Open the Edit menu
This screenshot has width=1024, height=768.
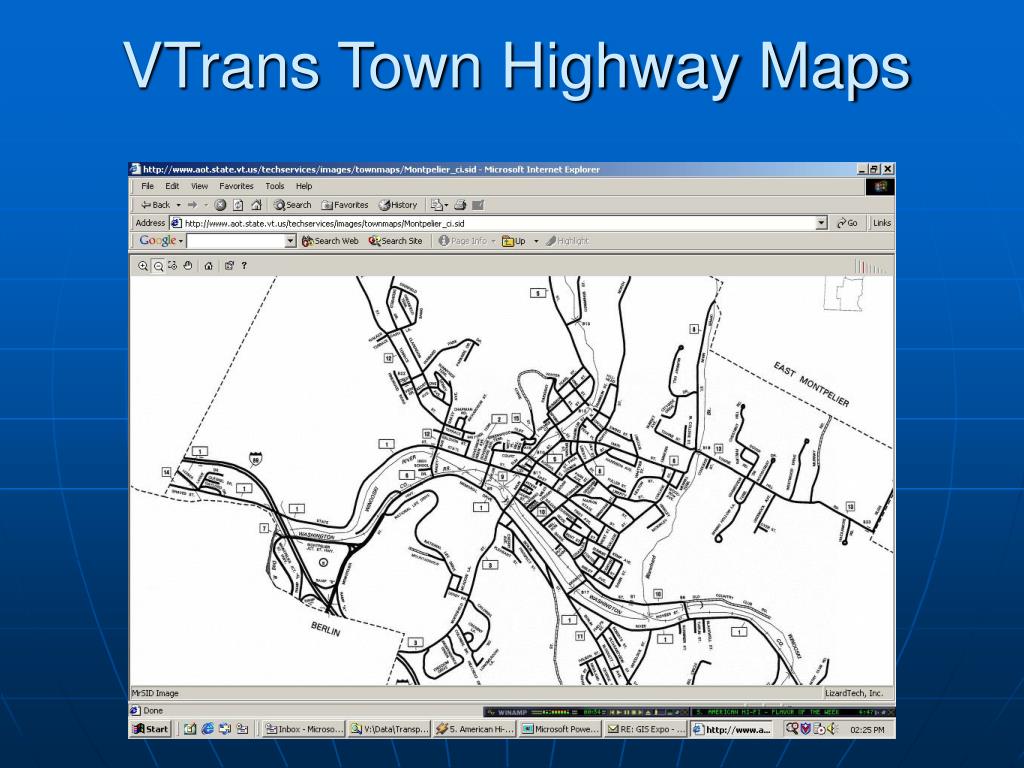point(172,186)
